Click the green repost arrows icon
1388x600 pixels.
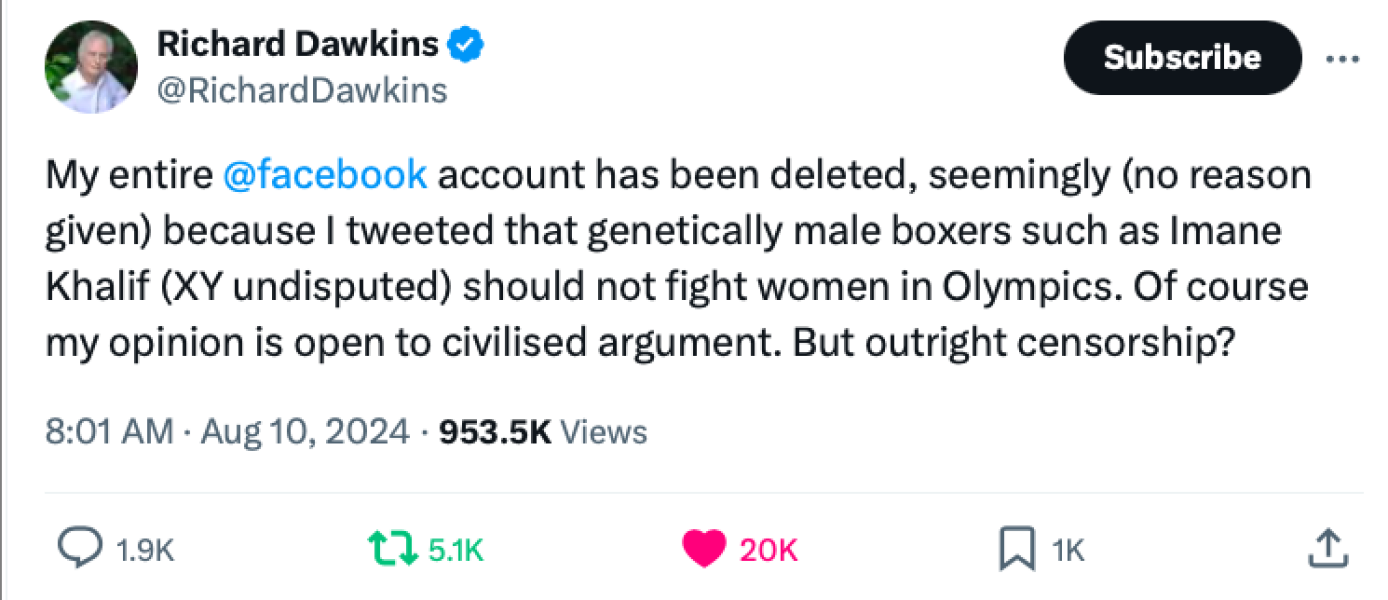[x=394, y=548]
